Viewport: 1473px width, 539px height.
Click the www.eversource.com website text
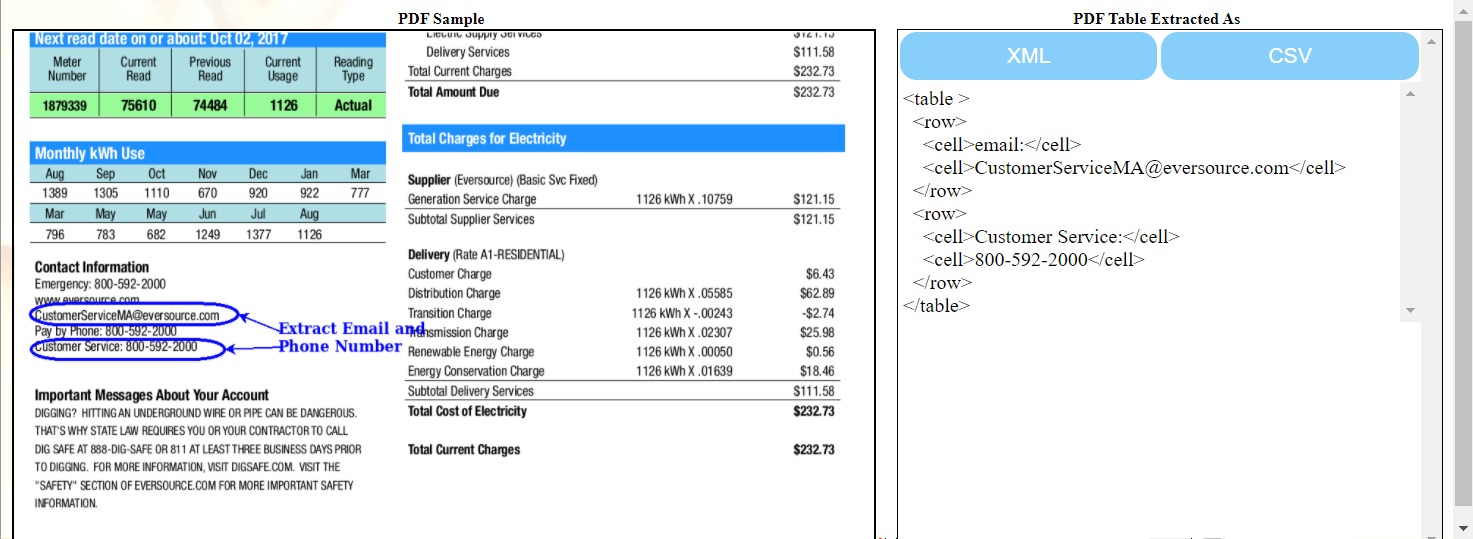[x=87, y=300]
